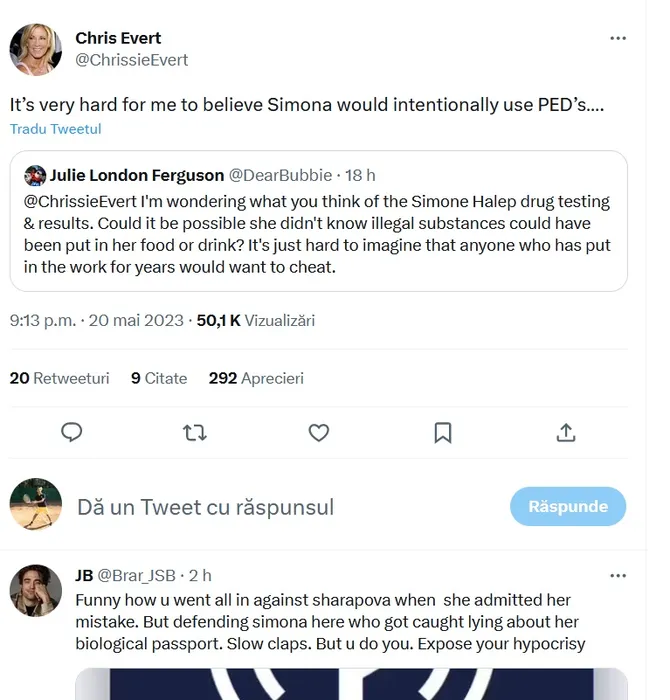Open more options for Chris Evert's tweet
Screen dimensions: 670x700
pyautogui.click(x=618, y=39)
